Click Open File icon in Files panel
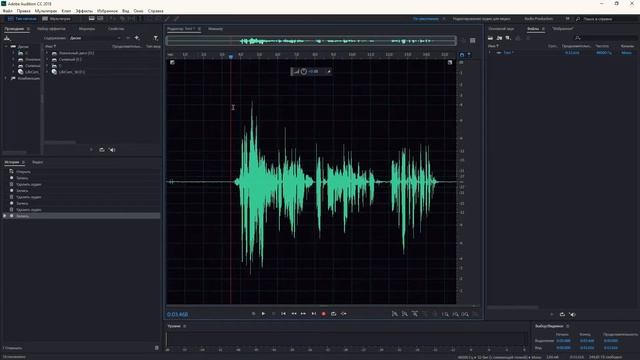Screen dimensions: 640x360 pyautogui.click(x=491, y=38)
